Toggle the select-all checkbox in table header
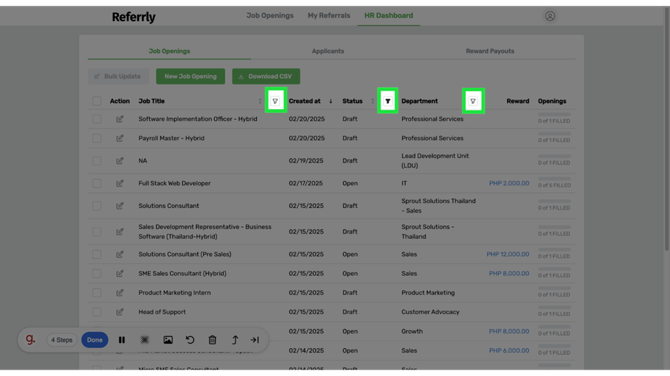The height and width of the screenshot is (376, 670). tap(97, 101)
